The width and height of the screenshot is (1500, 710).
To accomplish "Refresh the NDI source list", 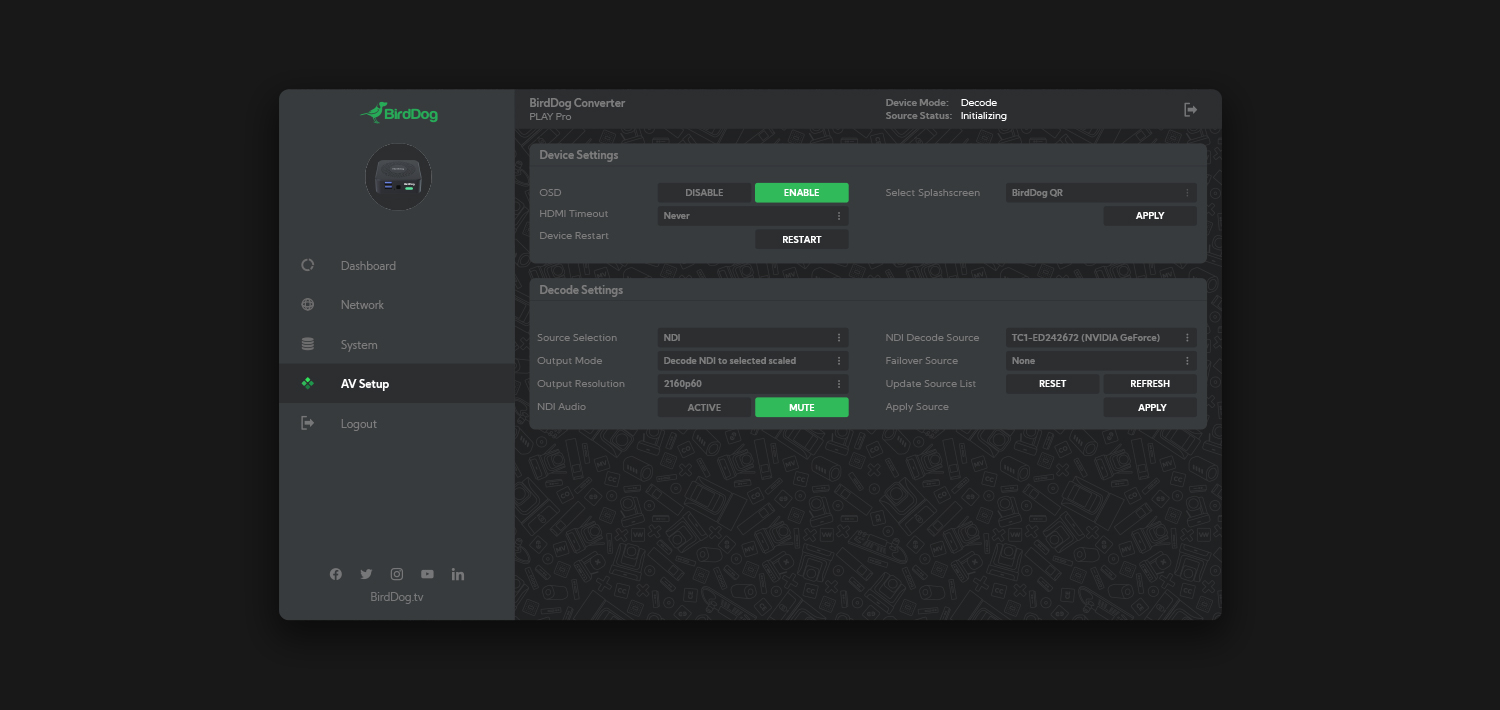I will tap(1149, 384).
